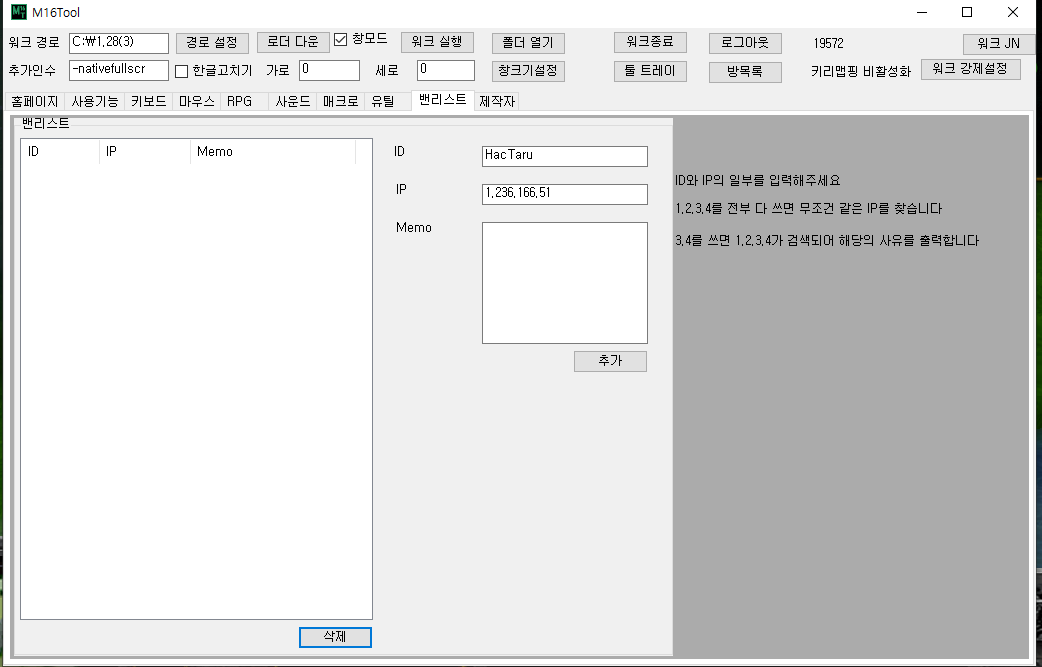Click the 폴더 열기 button
1042x667 pixels.
(528, 43)
